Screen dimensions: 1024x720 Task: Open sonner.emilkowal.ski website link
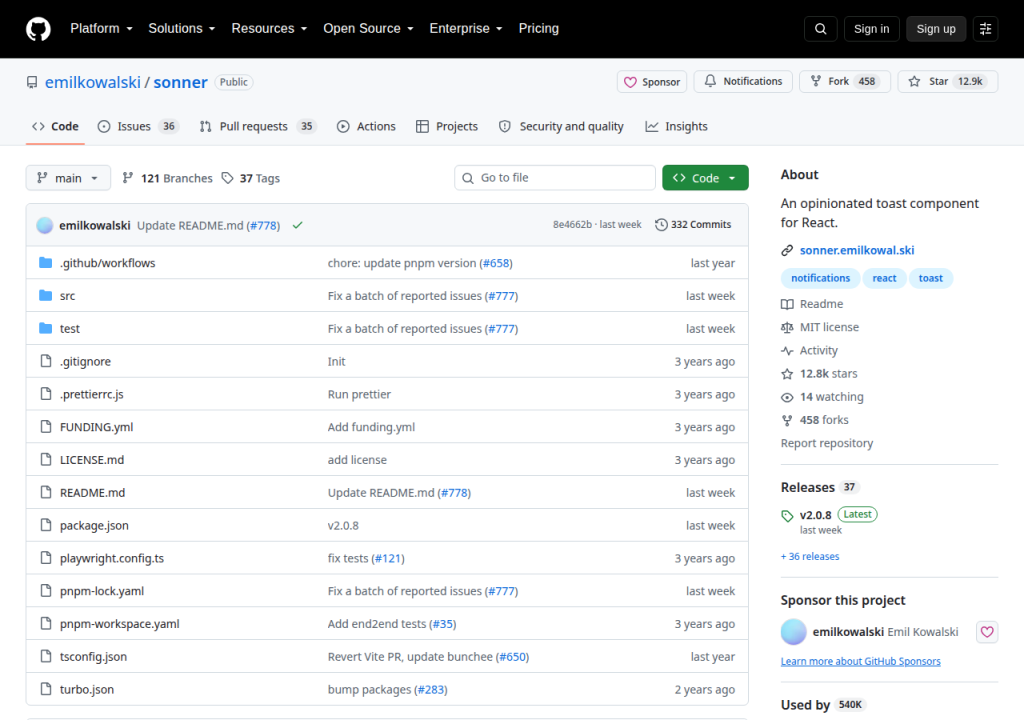(857, 250)
